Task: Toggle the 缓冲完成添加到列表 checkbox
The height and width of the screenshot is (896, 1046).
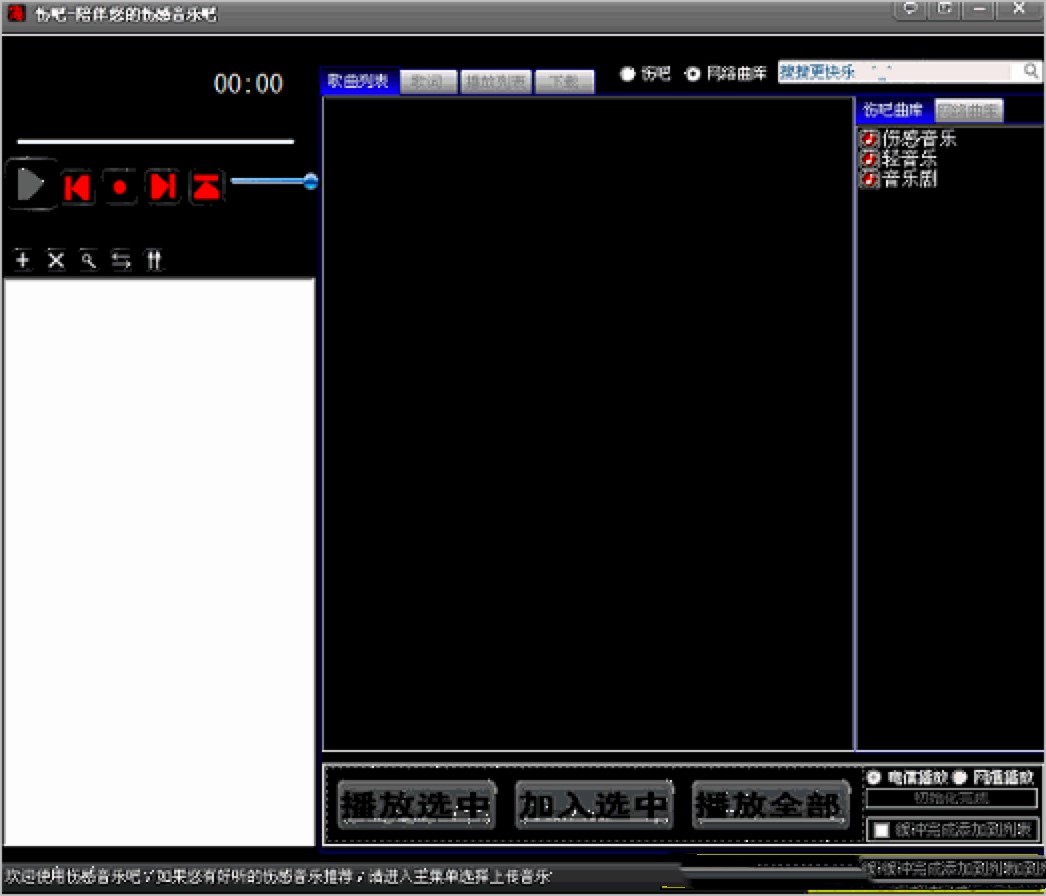Action: 882,830
